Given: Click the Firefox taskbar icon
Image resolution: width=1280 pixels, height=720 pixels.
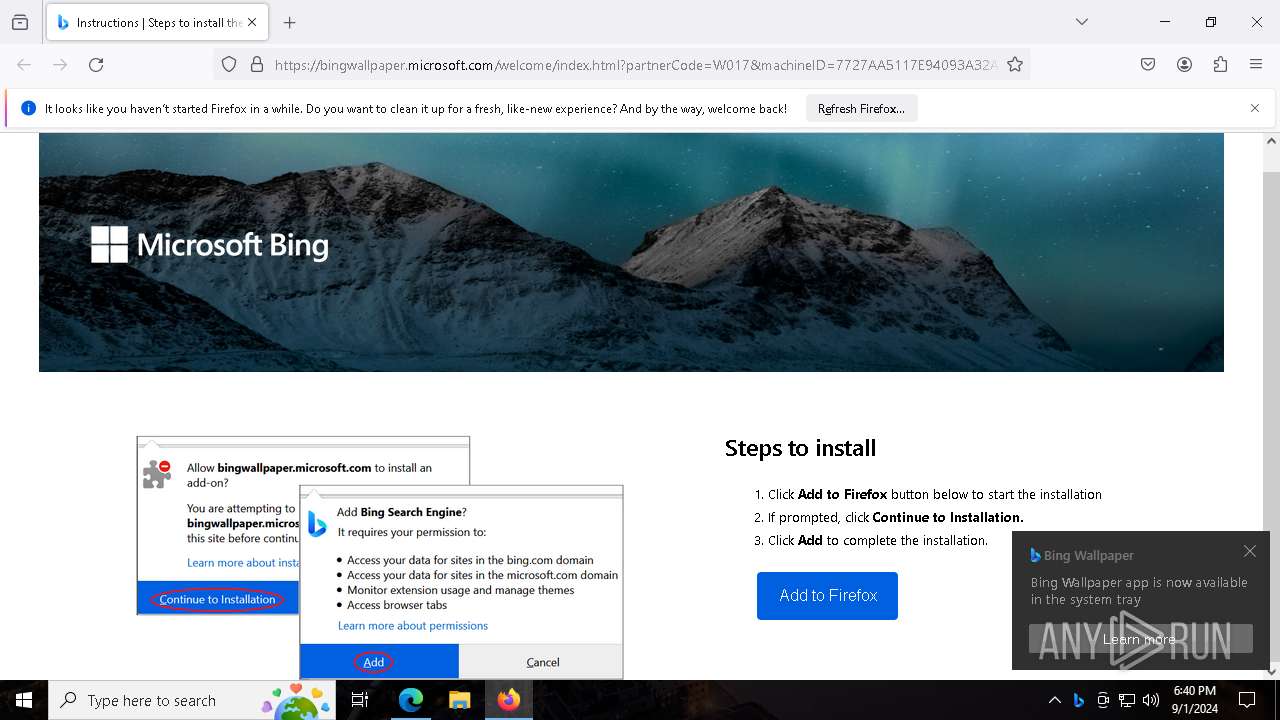Looking at the screenshot, I should [x=509, y=700].
